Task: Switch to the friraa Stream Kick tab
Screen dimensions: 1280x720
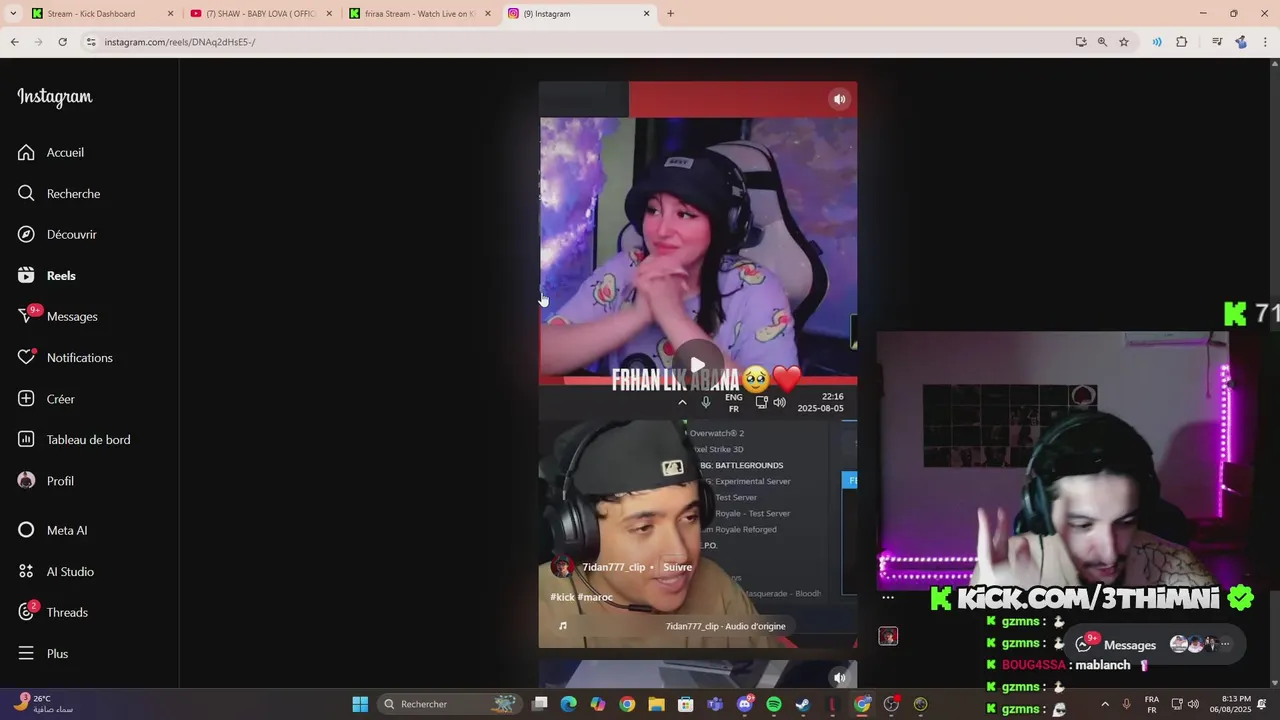Action: (419, 14)
